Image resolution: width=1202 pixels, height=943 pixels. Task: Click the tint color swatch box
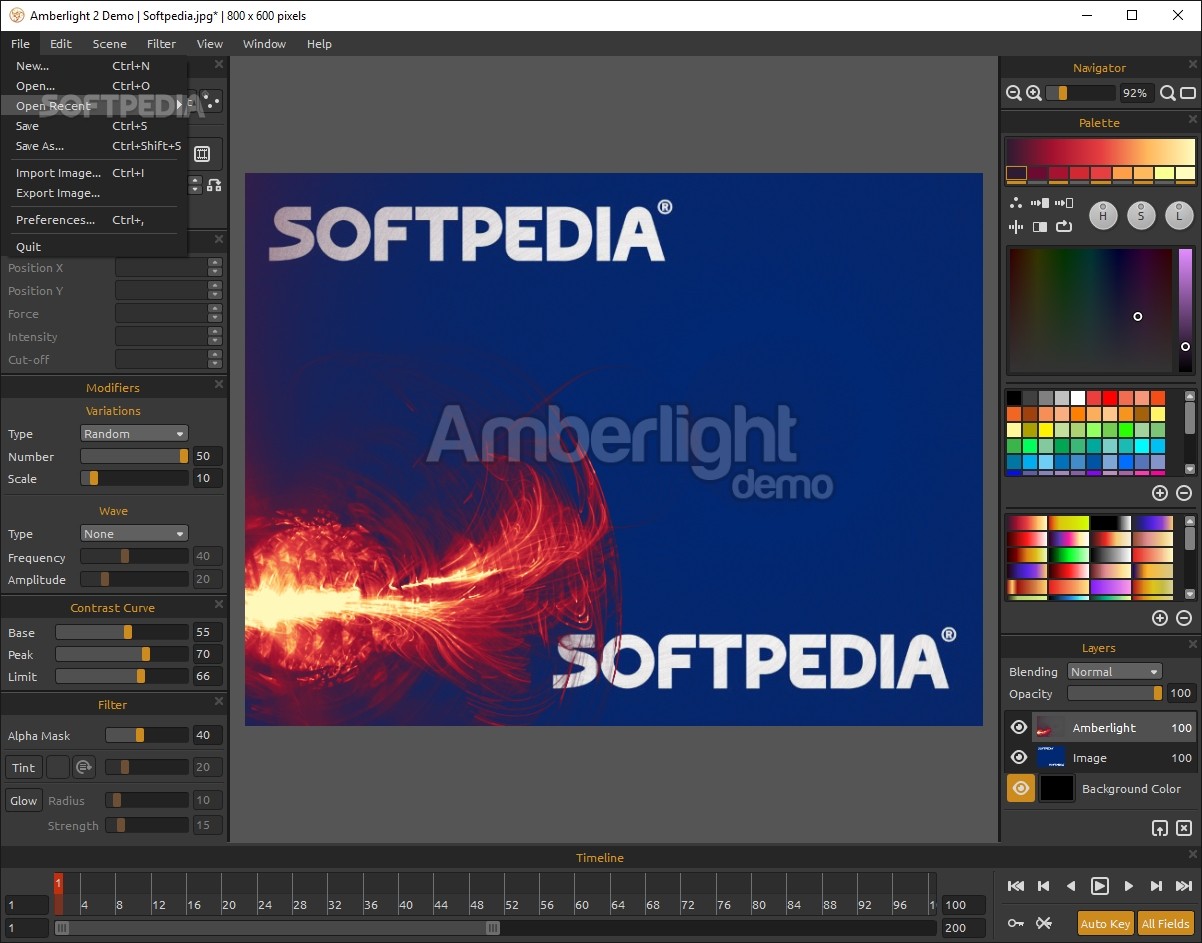click(x=58, y=767)
